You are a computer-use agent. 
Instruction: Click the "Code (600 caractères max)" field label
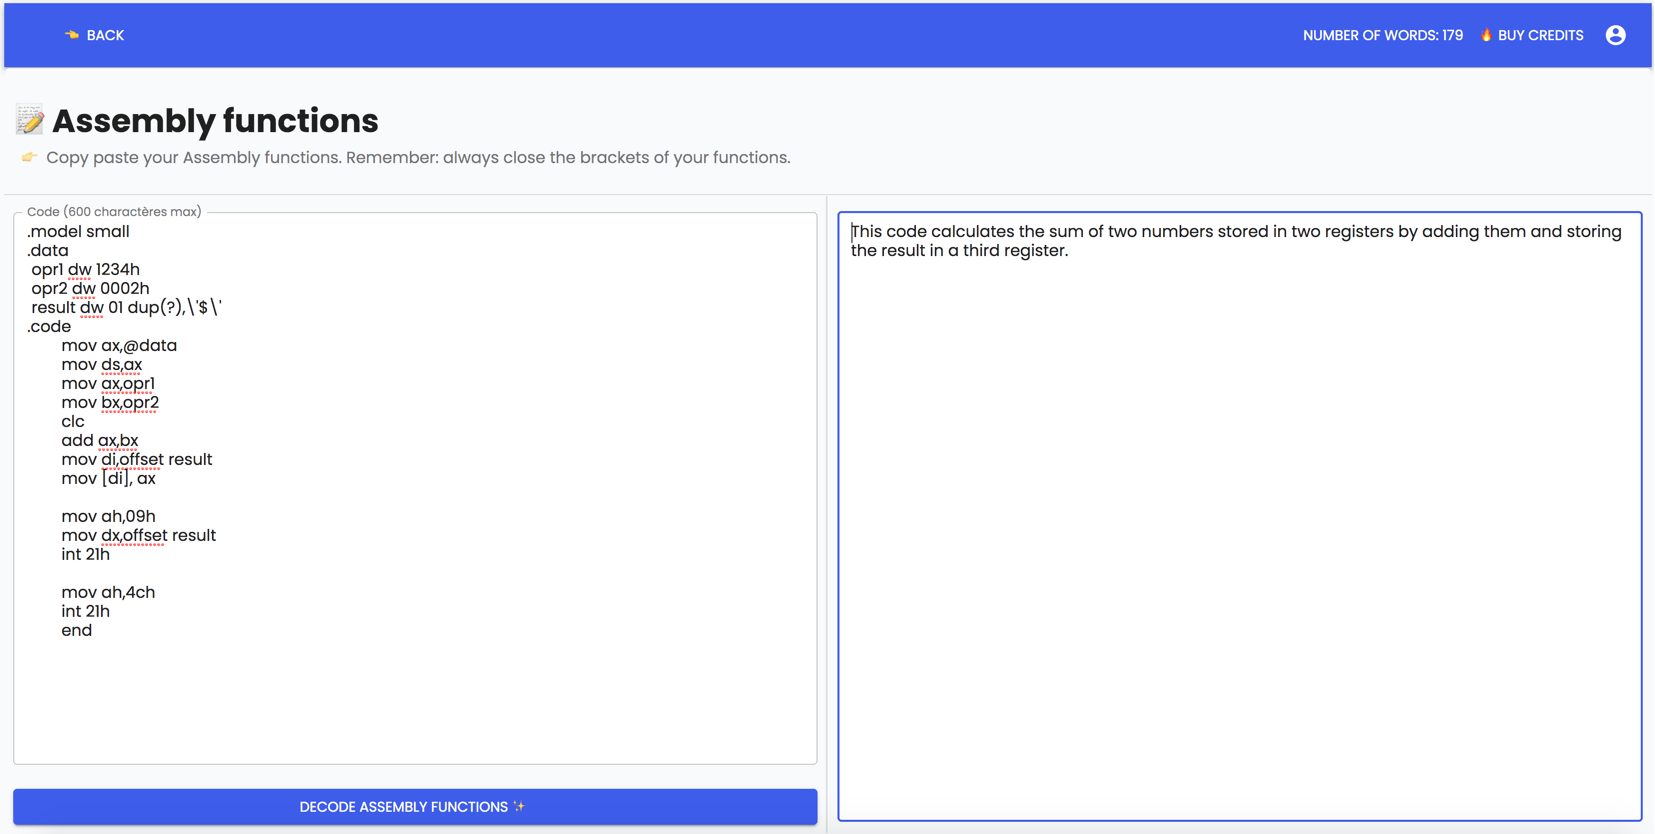(114, 212)
